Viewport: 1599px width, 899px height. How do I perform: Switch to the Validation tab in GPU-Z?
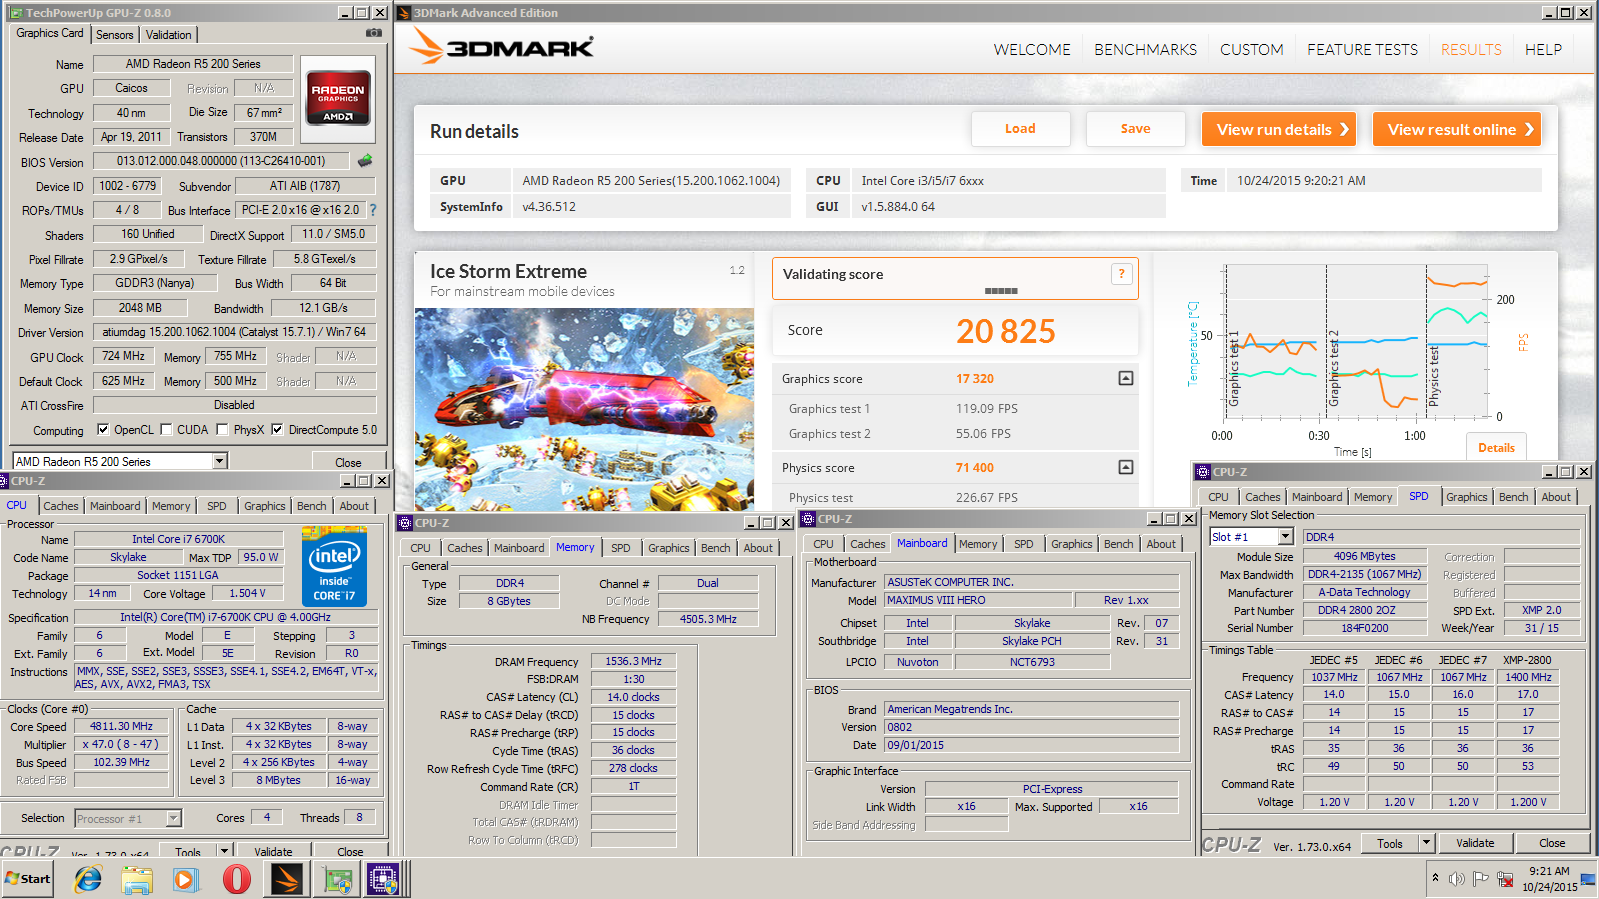(168, 34)
